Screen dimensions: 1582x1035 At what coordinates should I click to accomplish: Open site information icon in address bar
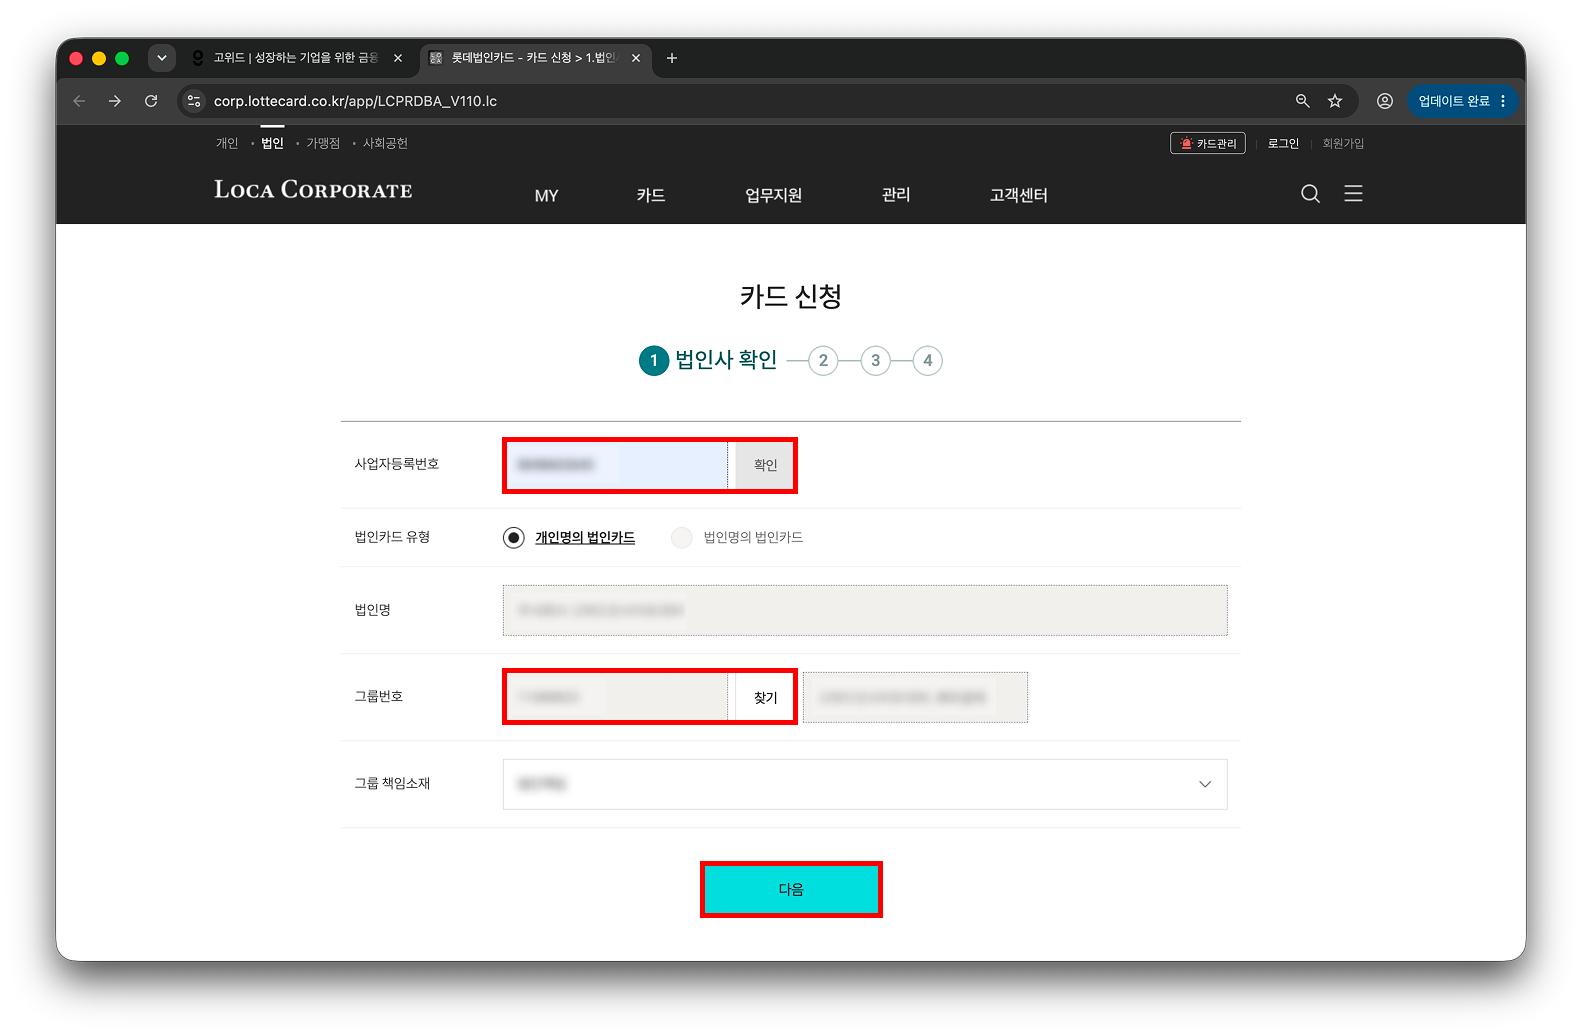[x=194, y=101]
